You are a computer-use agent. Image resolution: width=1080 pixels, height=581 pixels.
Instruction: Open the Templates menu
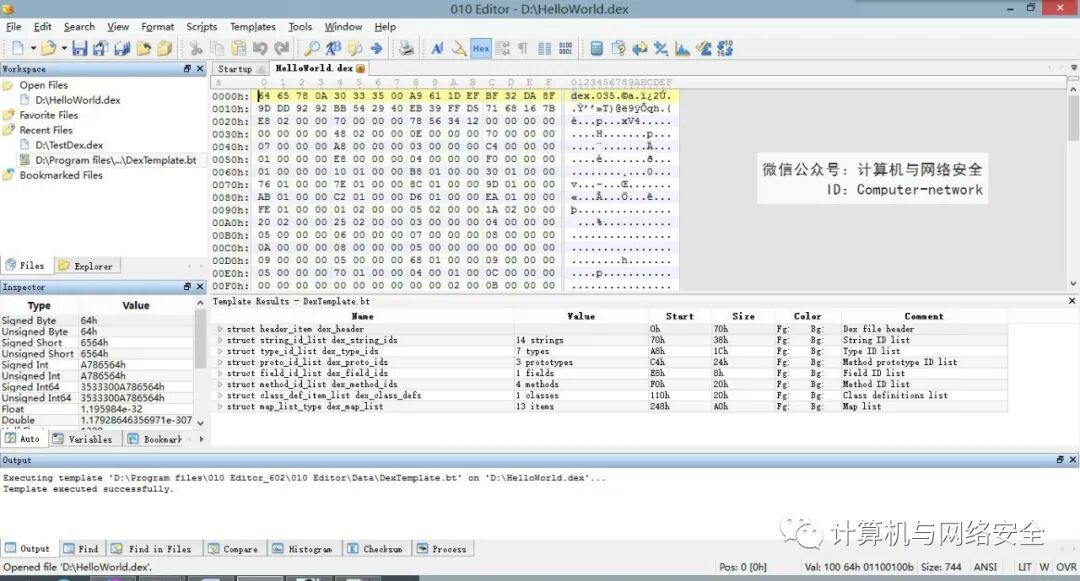[x=253, y=26]
